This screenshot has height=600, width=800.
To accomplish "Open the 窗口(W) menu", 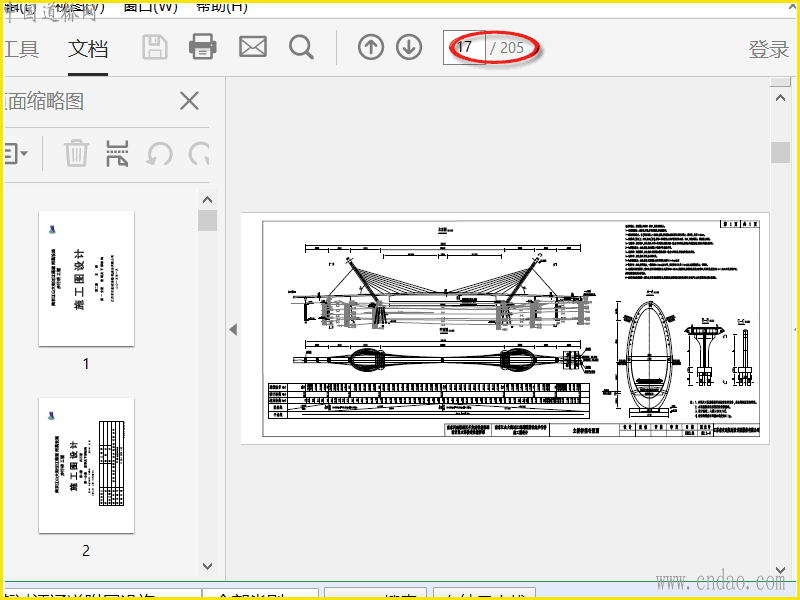I will [x=151, y=7].
